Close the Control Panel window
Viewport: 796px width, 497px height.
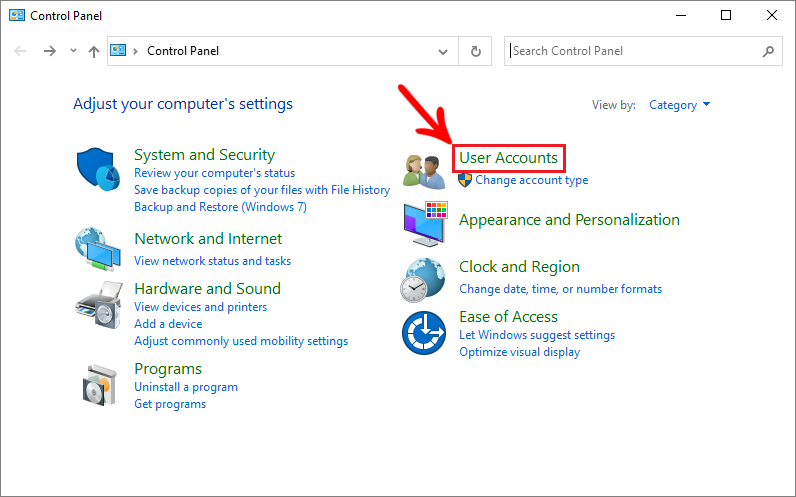(x=772, y=16)
